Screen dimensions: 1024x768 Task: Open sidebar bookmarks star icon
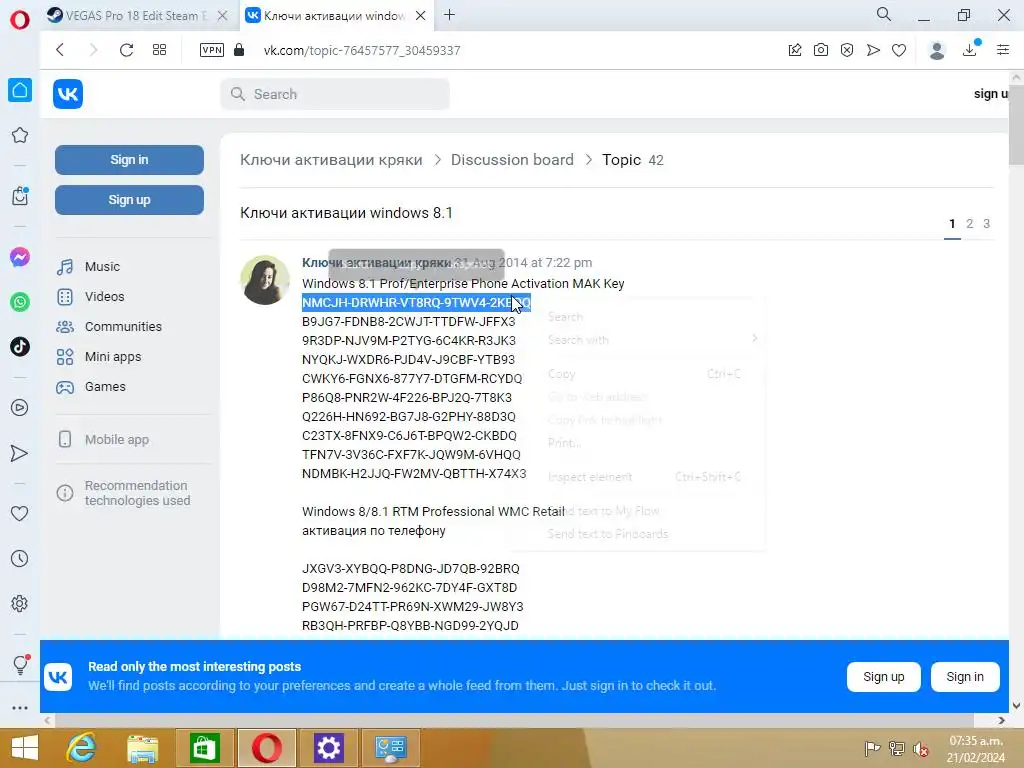20,135
